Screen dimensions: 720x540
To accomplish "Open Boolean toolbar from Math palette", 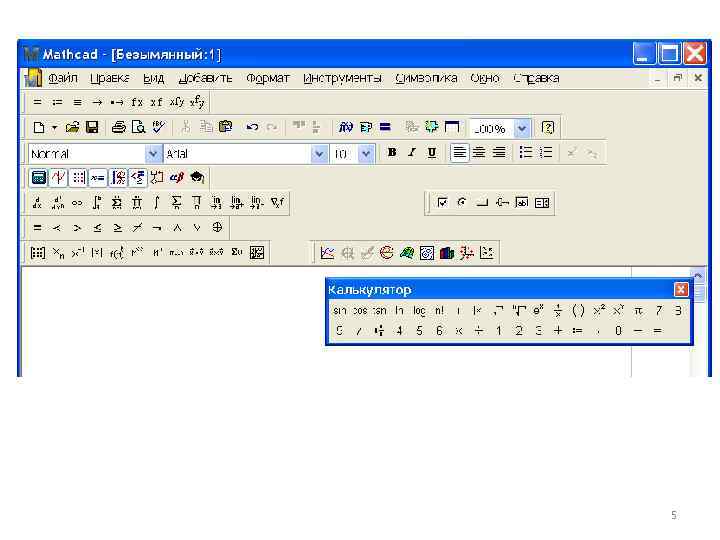I will click(137, 178).
